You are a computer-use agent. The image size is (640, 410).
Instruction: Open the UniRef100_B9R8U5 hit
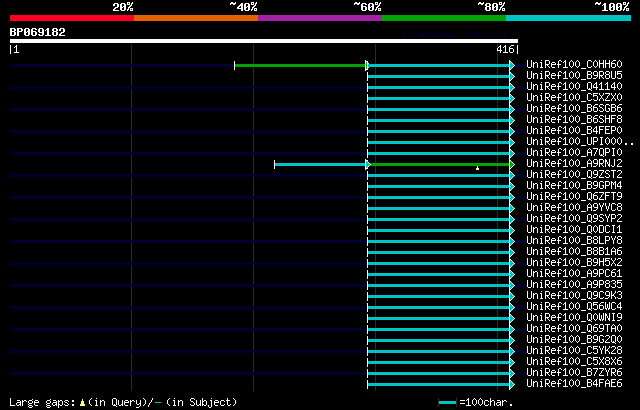point(574,75)
